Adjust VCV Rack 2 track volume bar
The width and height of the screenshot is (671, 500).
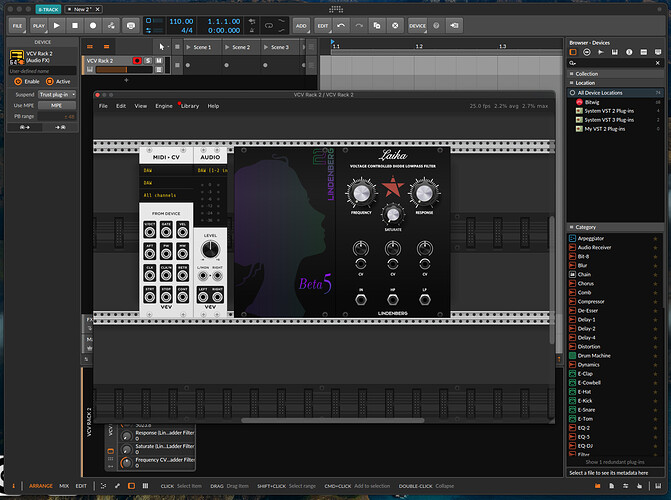pyautogui.click(x=125, y=69)
